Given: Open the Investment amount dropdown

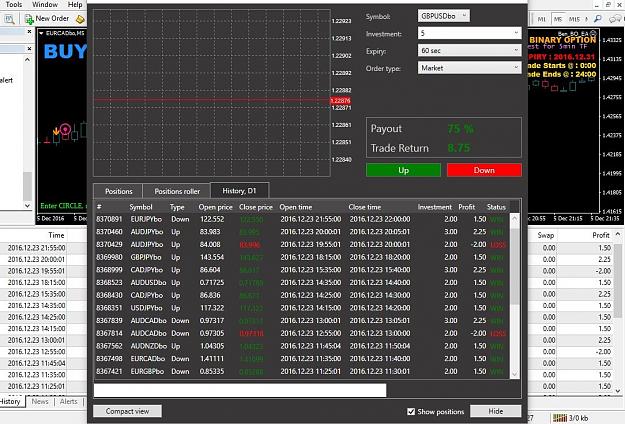Looking at the screenshot, I should (470, 33).
